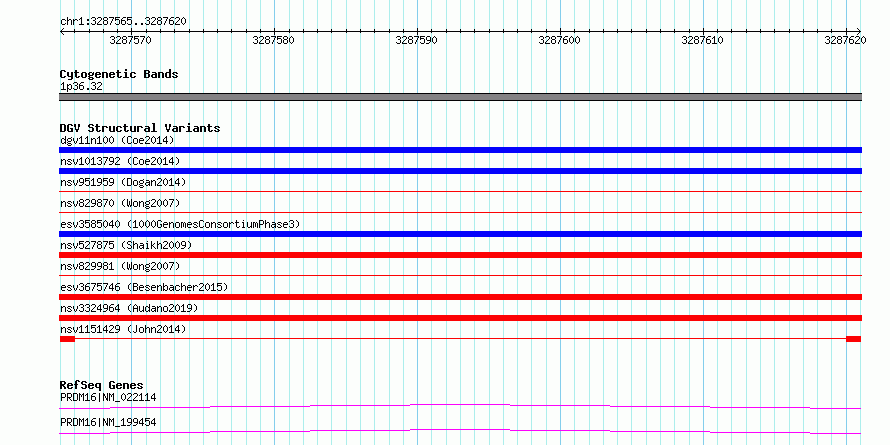Select the RefSeq Genes track title
Screen dimensions: 890x445
click(x=101, y=385)
